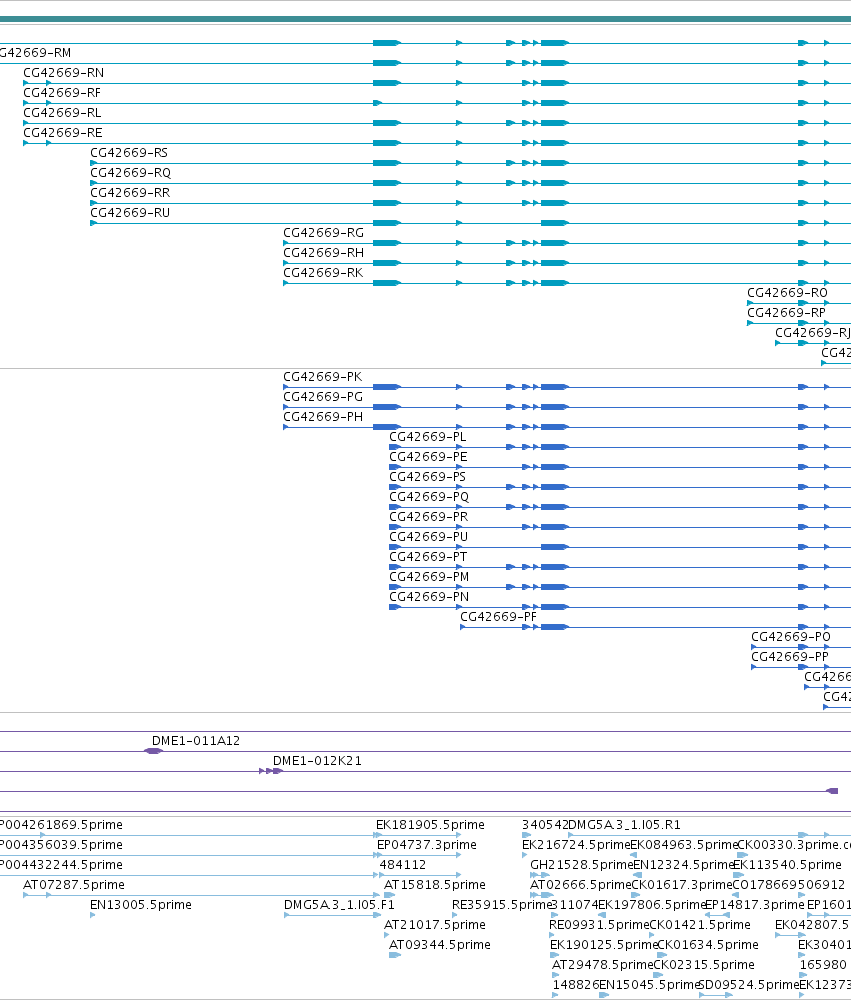Pick the CG42669-RU transcript label
The height and width of the screenshot is (1000, 851).
(130, 213)
